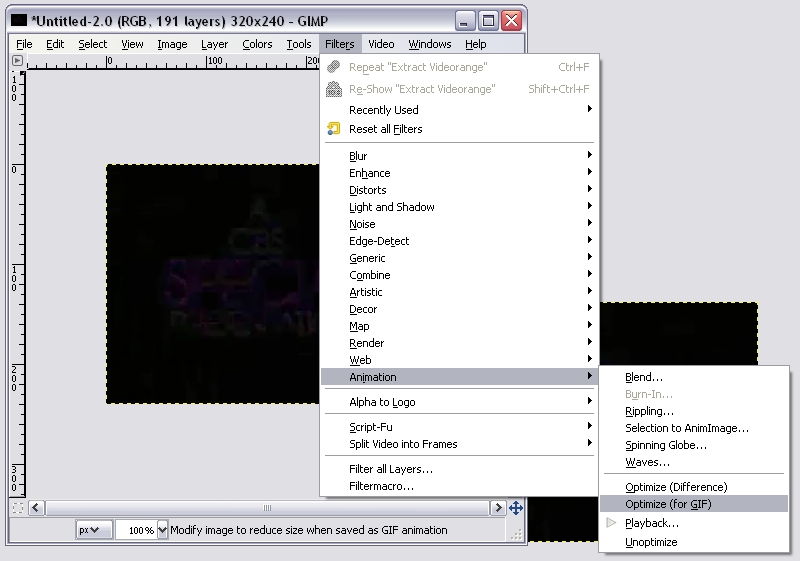Open the Select menu
Viewport: 800px width, 561px height.
click(92, 44)
